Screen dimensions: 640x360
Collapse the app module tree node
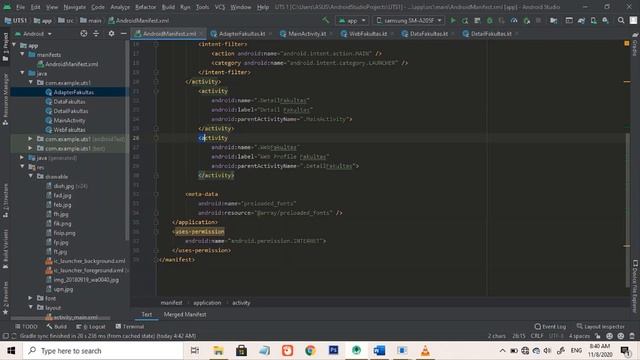click(x=15, y=45)
